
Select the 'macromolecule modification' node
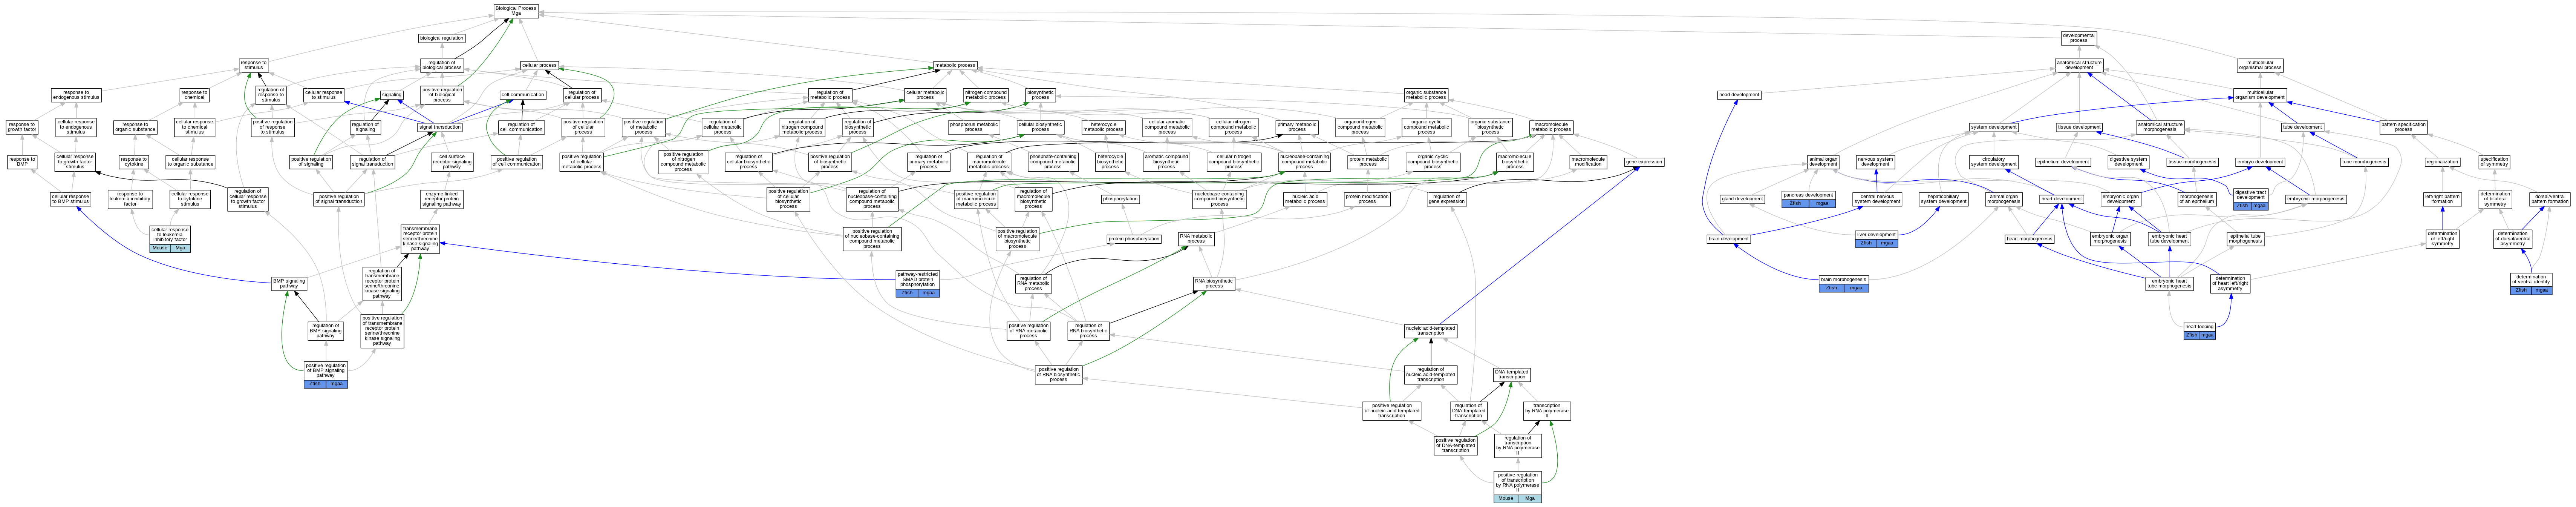coord(1588,162)
